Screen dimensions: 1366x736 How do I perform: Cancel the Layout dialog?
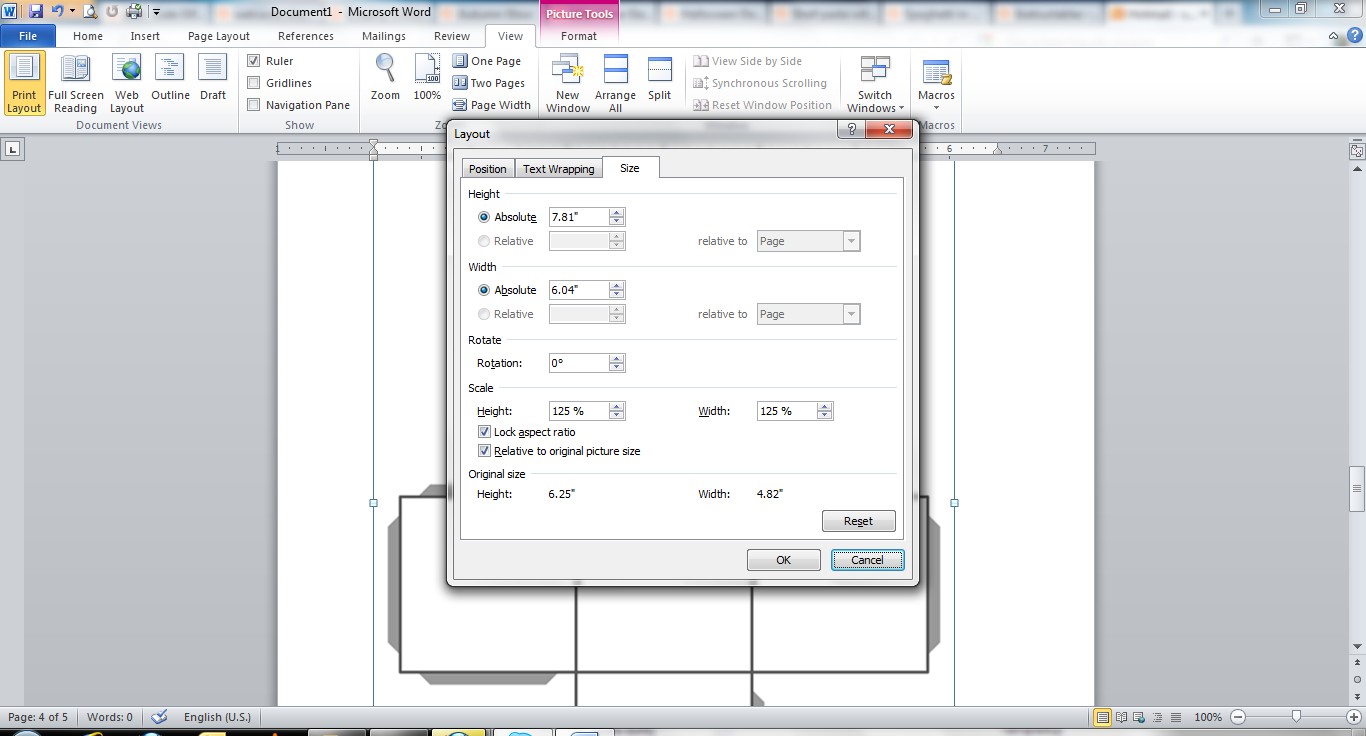coord(868,560)
